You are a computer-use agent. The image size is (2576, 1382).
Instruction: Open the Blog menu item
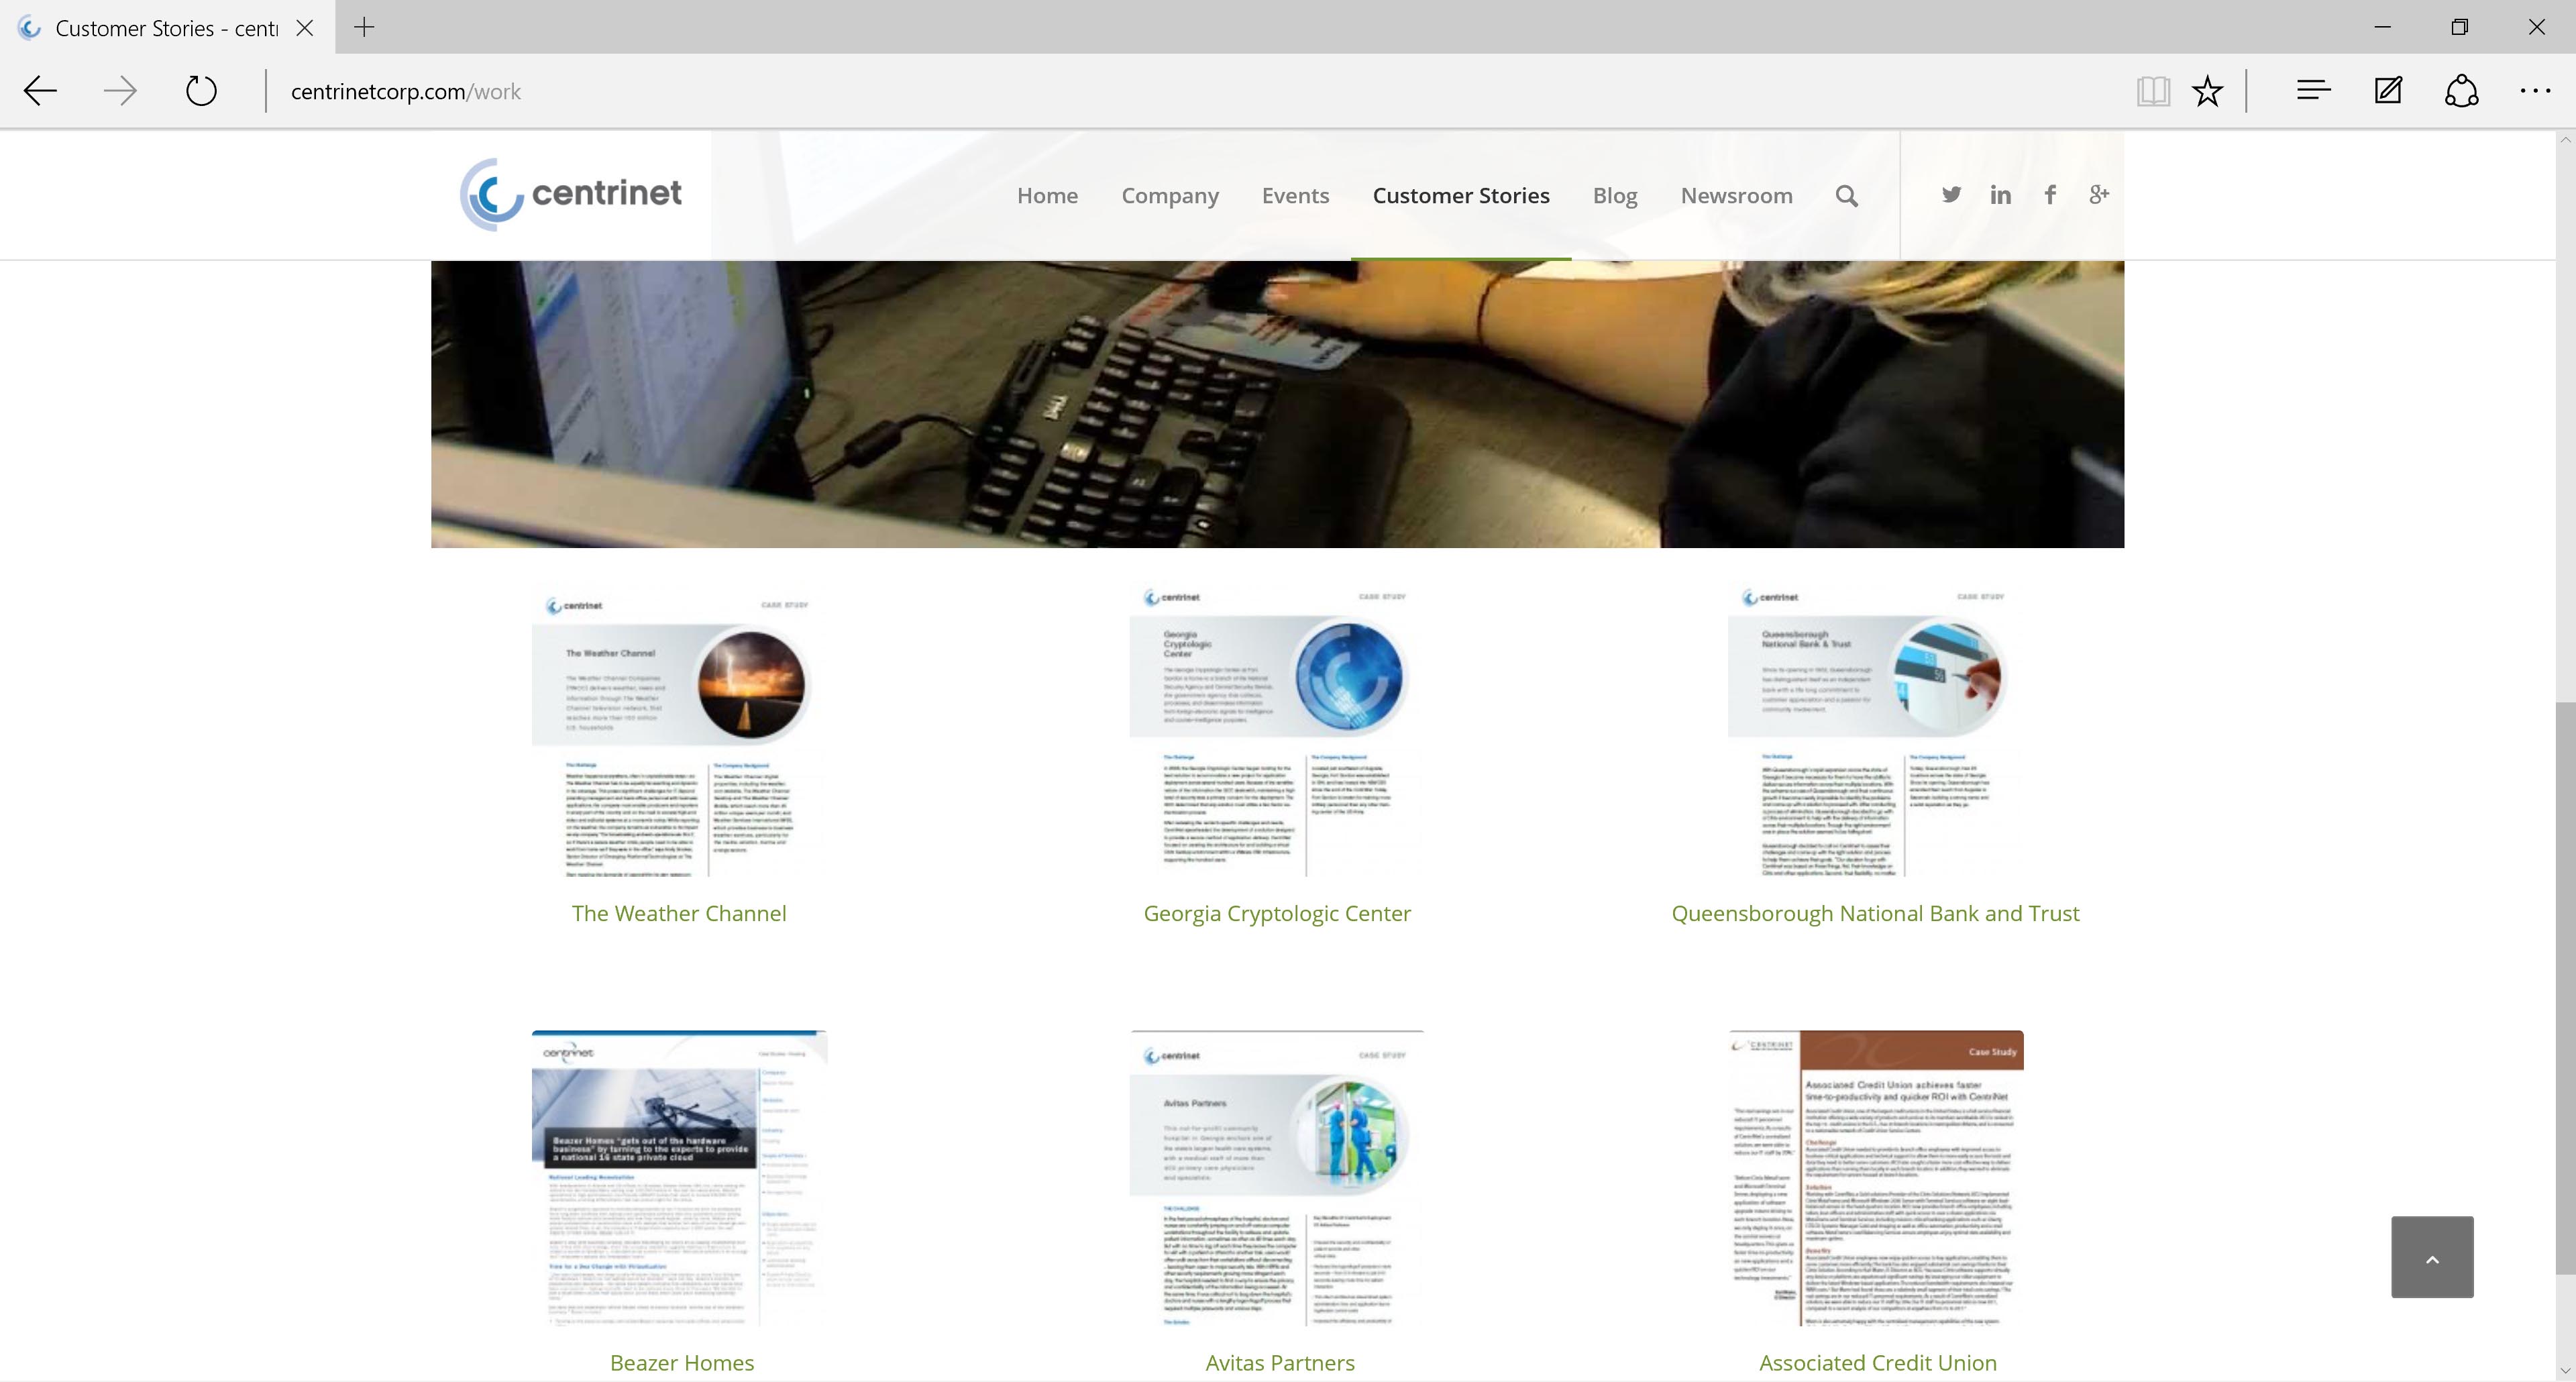tap(1615, 195)
